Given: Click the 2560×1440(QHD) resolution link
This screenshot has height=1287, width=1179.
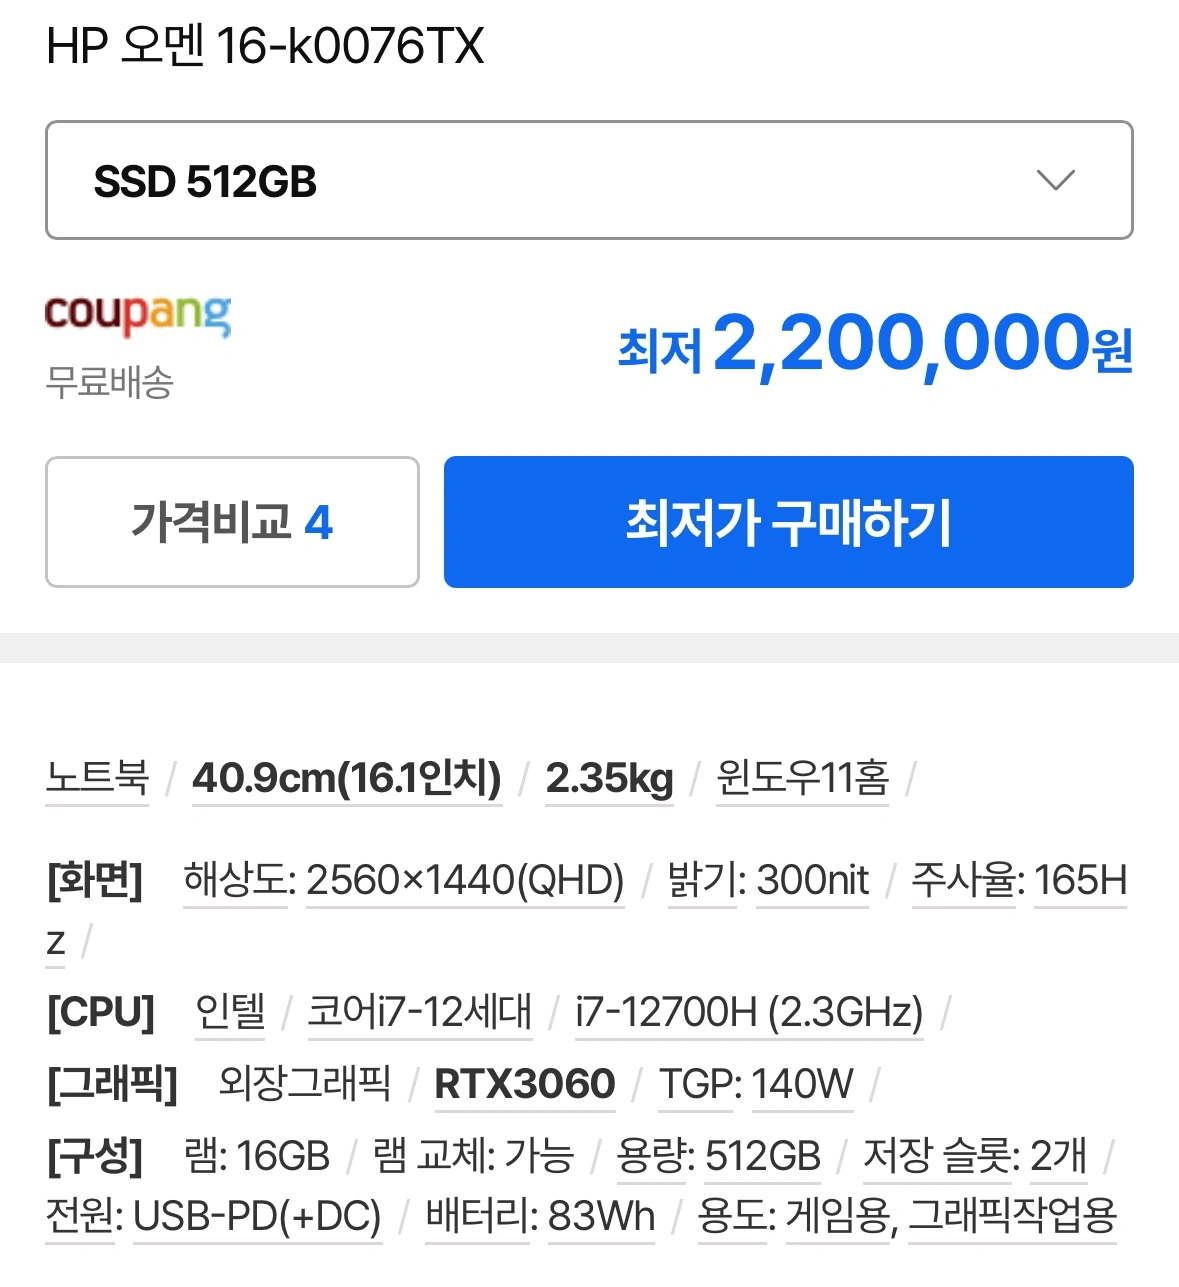Looking at the screenshot, I should pyautogui.click(x=465, y=881).
